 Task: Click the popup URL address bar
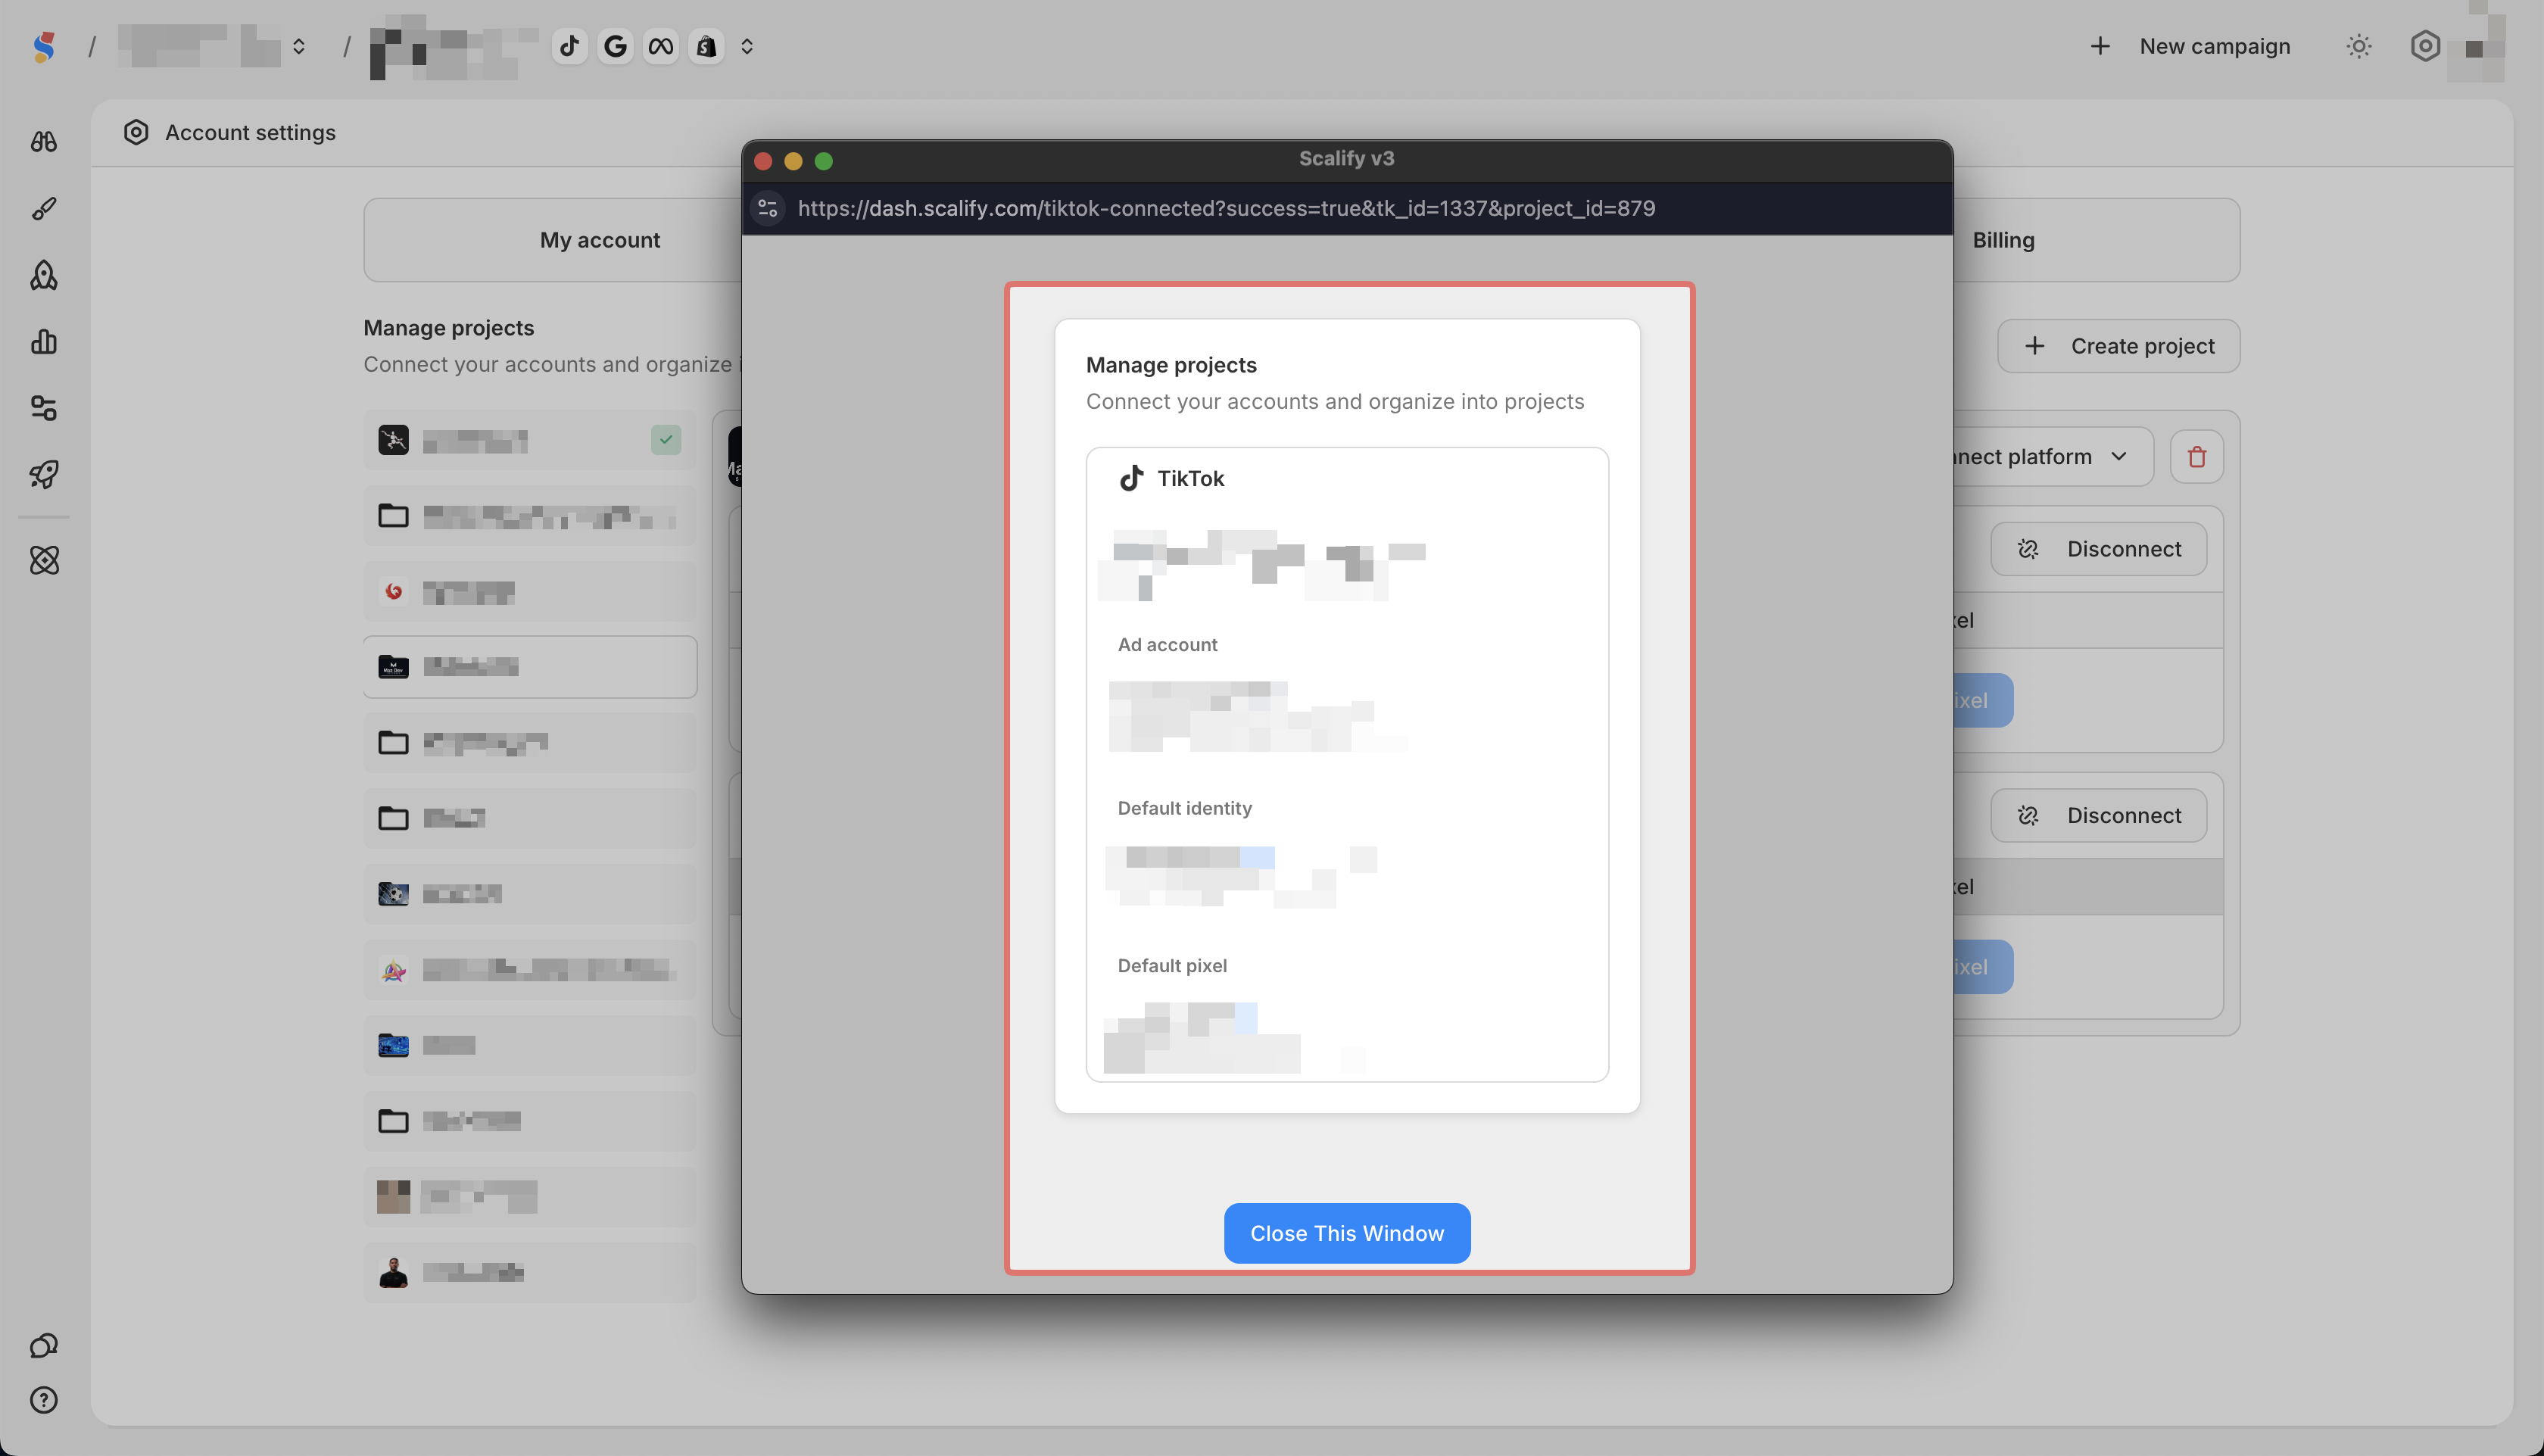(x=1226, y=208)
